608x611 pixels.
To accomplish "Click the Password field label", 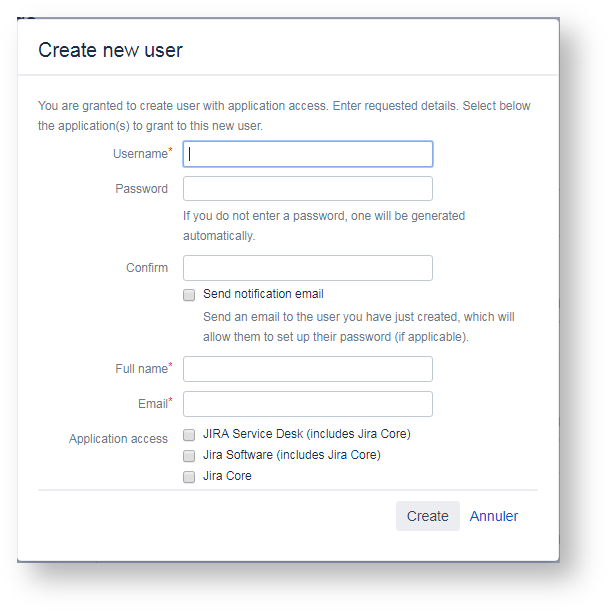I will (x=142, y=189).
